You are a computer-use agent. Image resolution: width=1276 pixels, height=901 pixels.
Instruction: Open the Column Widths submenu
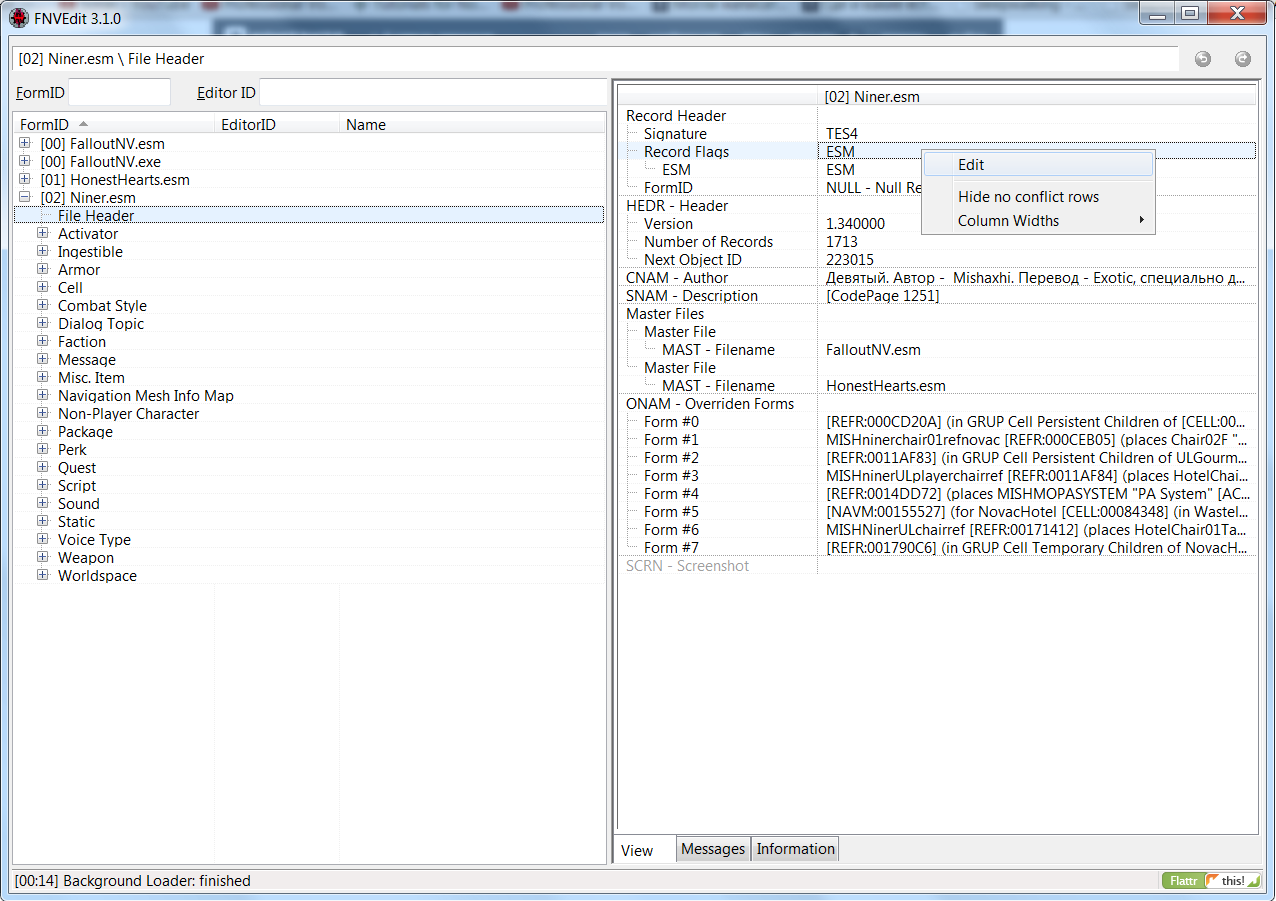coord(1038,221)
